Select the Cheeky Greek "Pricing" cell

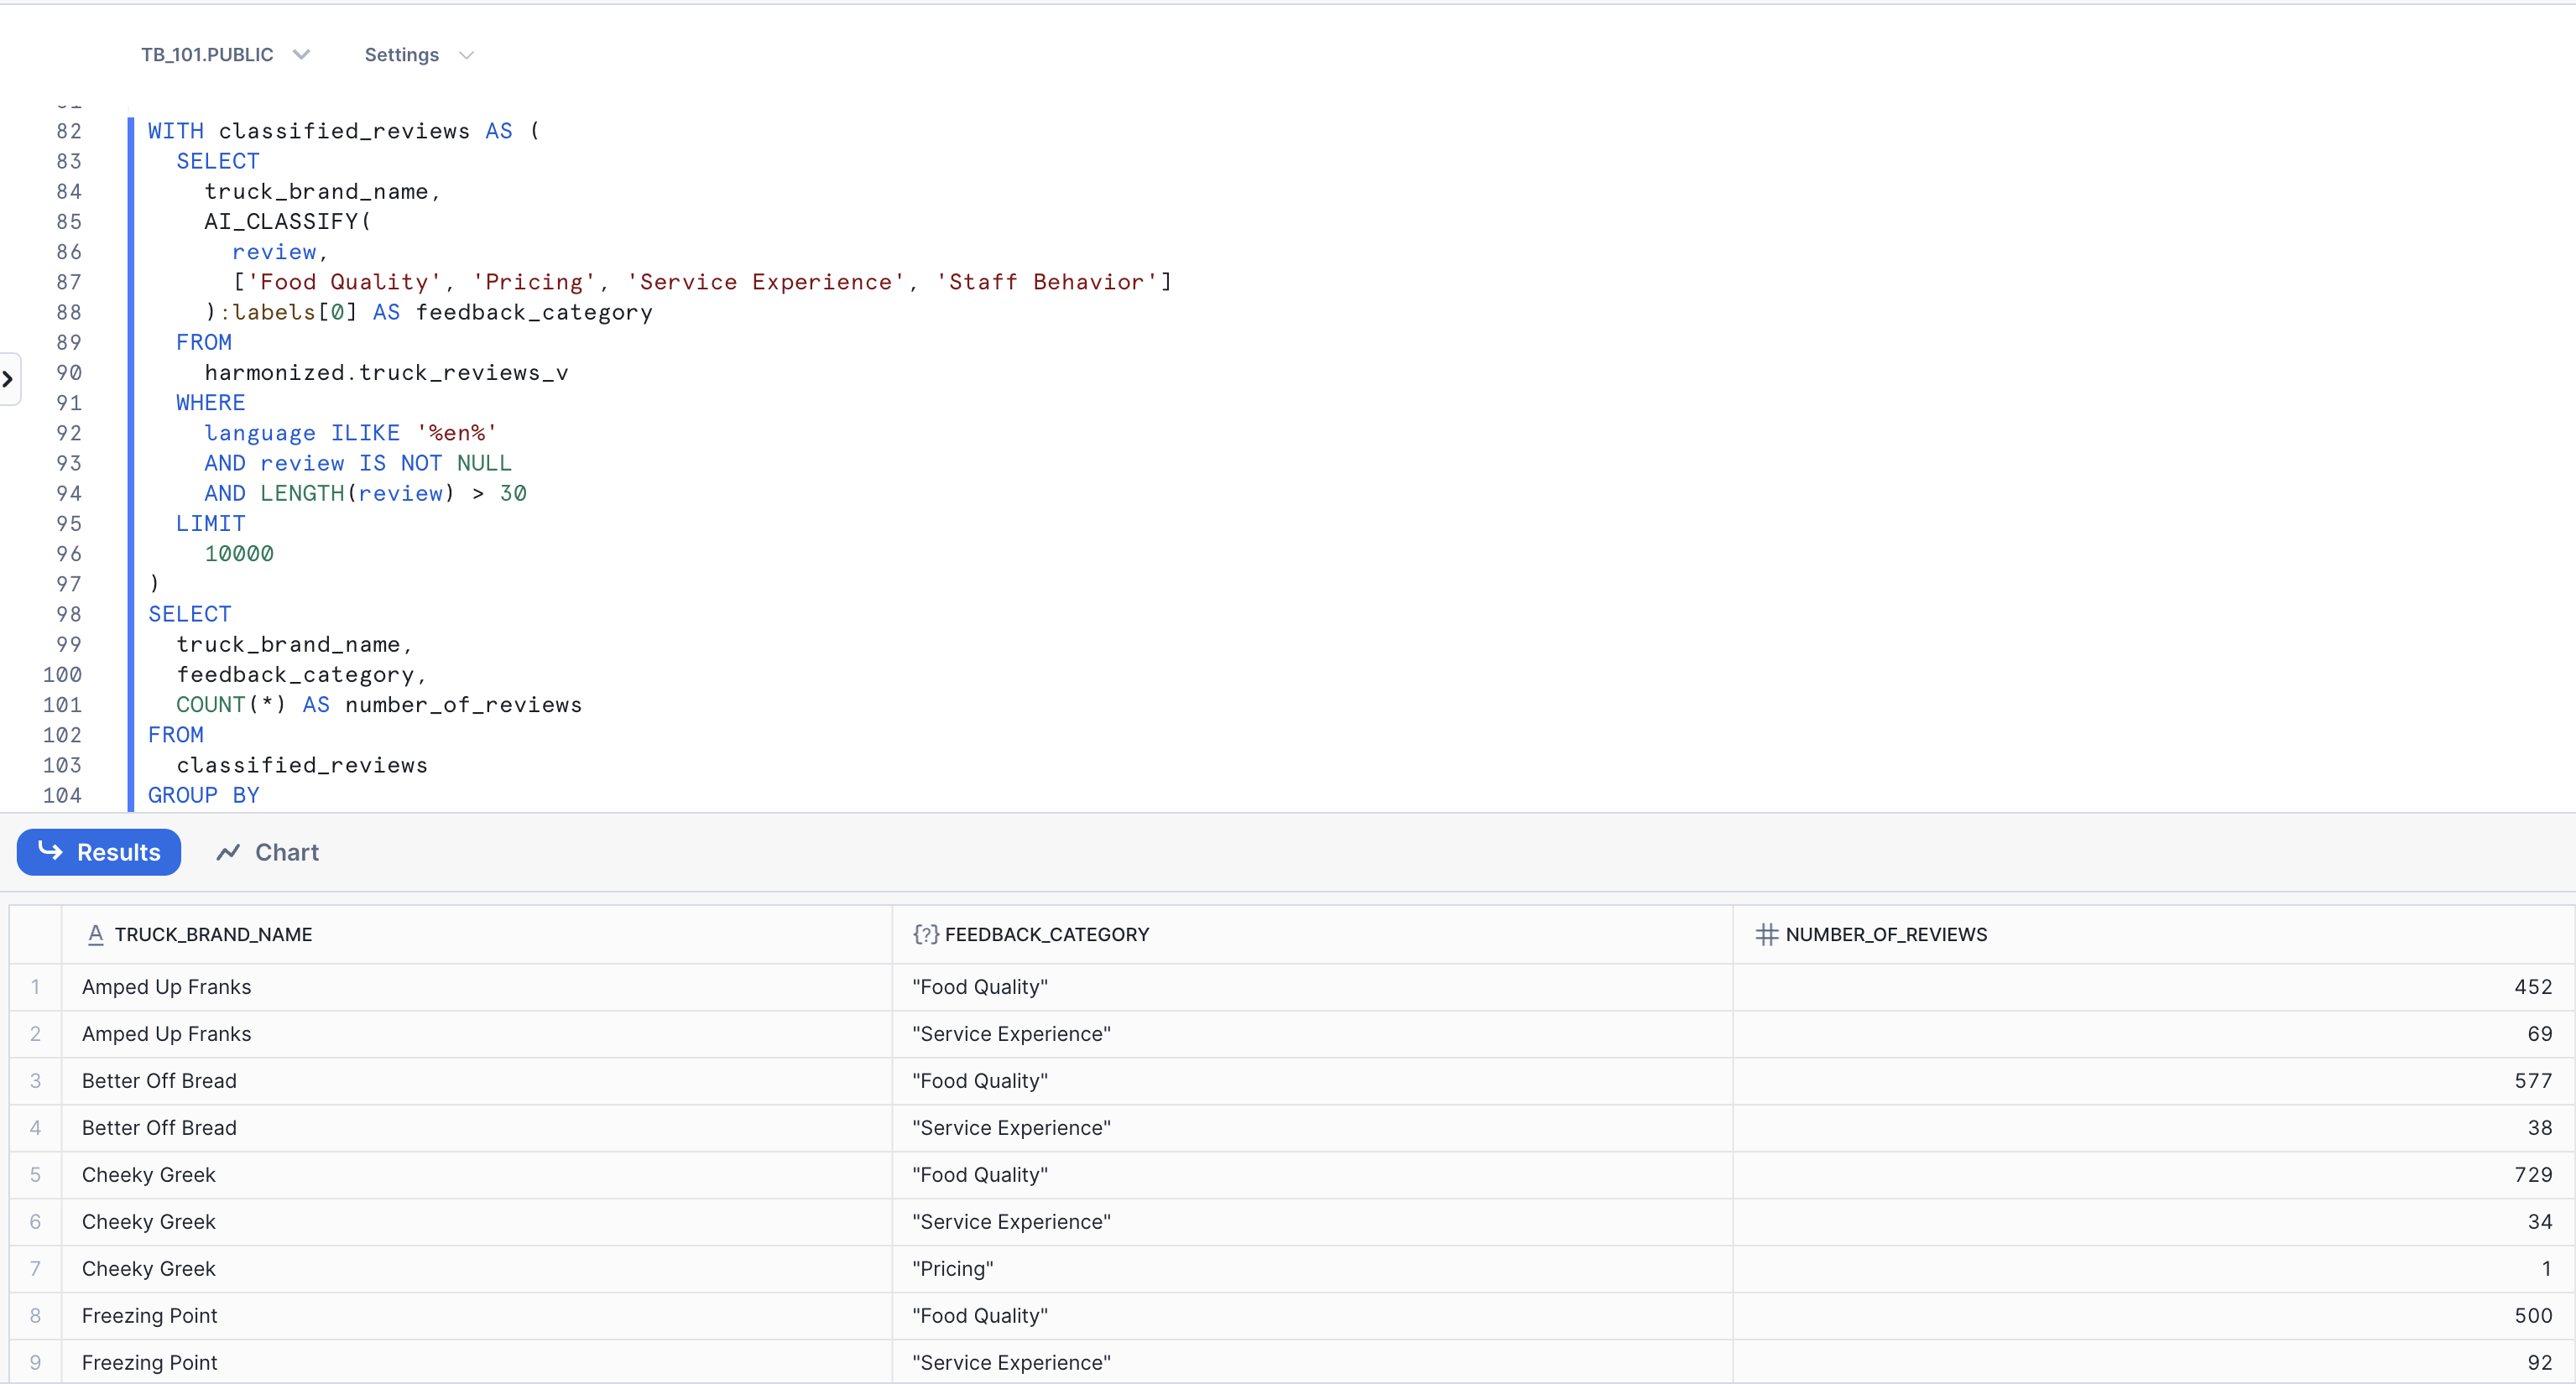[952, 1268]
